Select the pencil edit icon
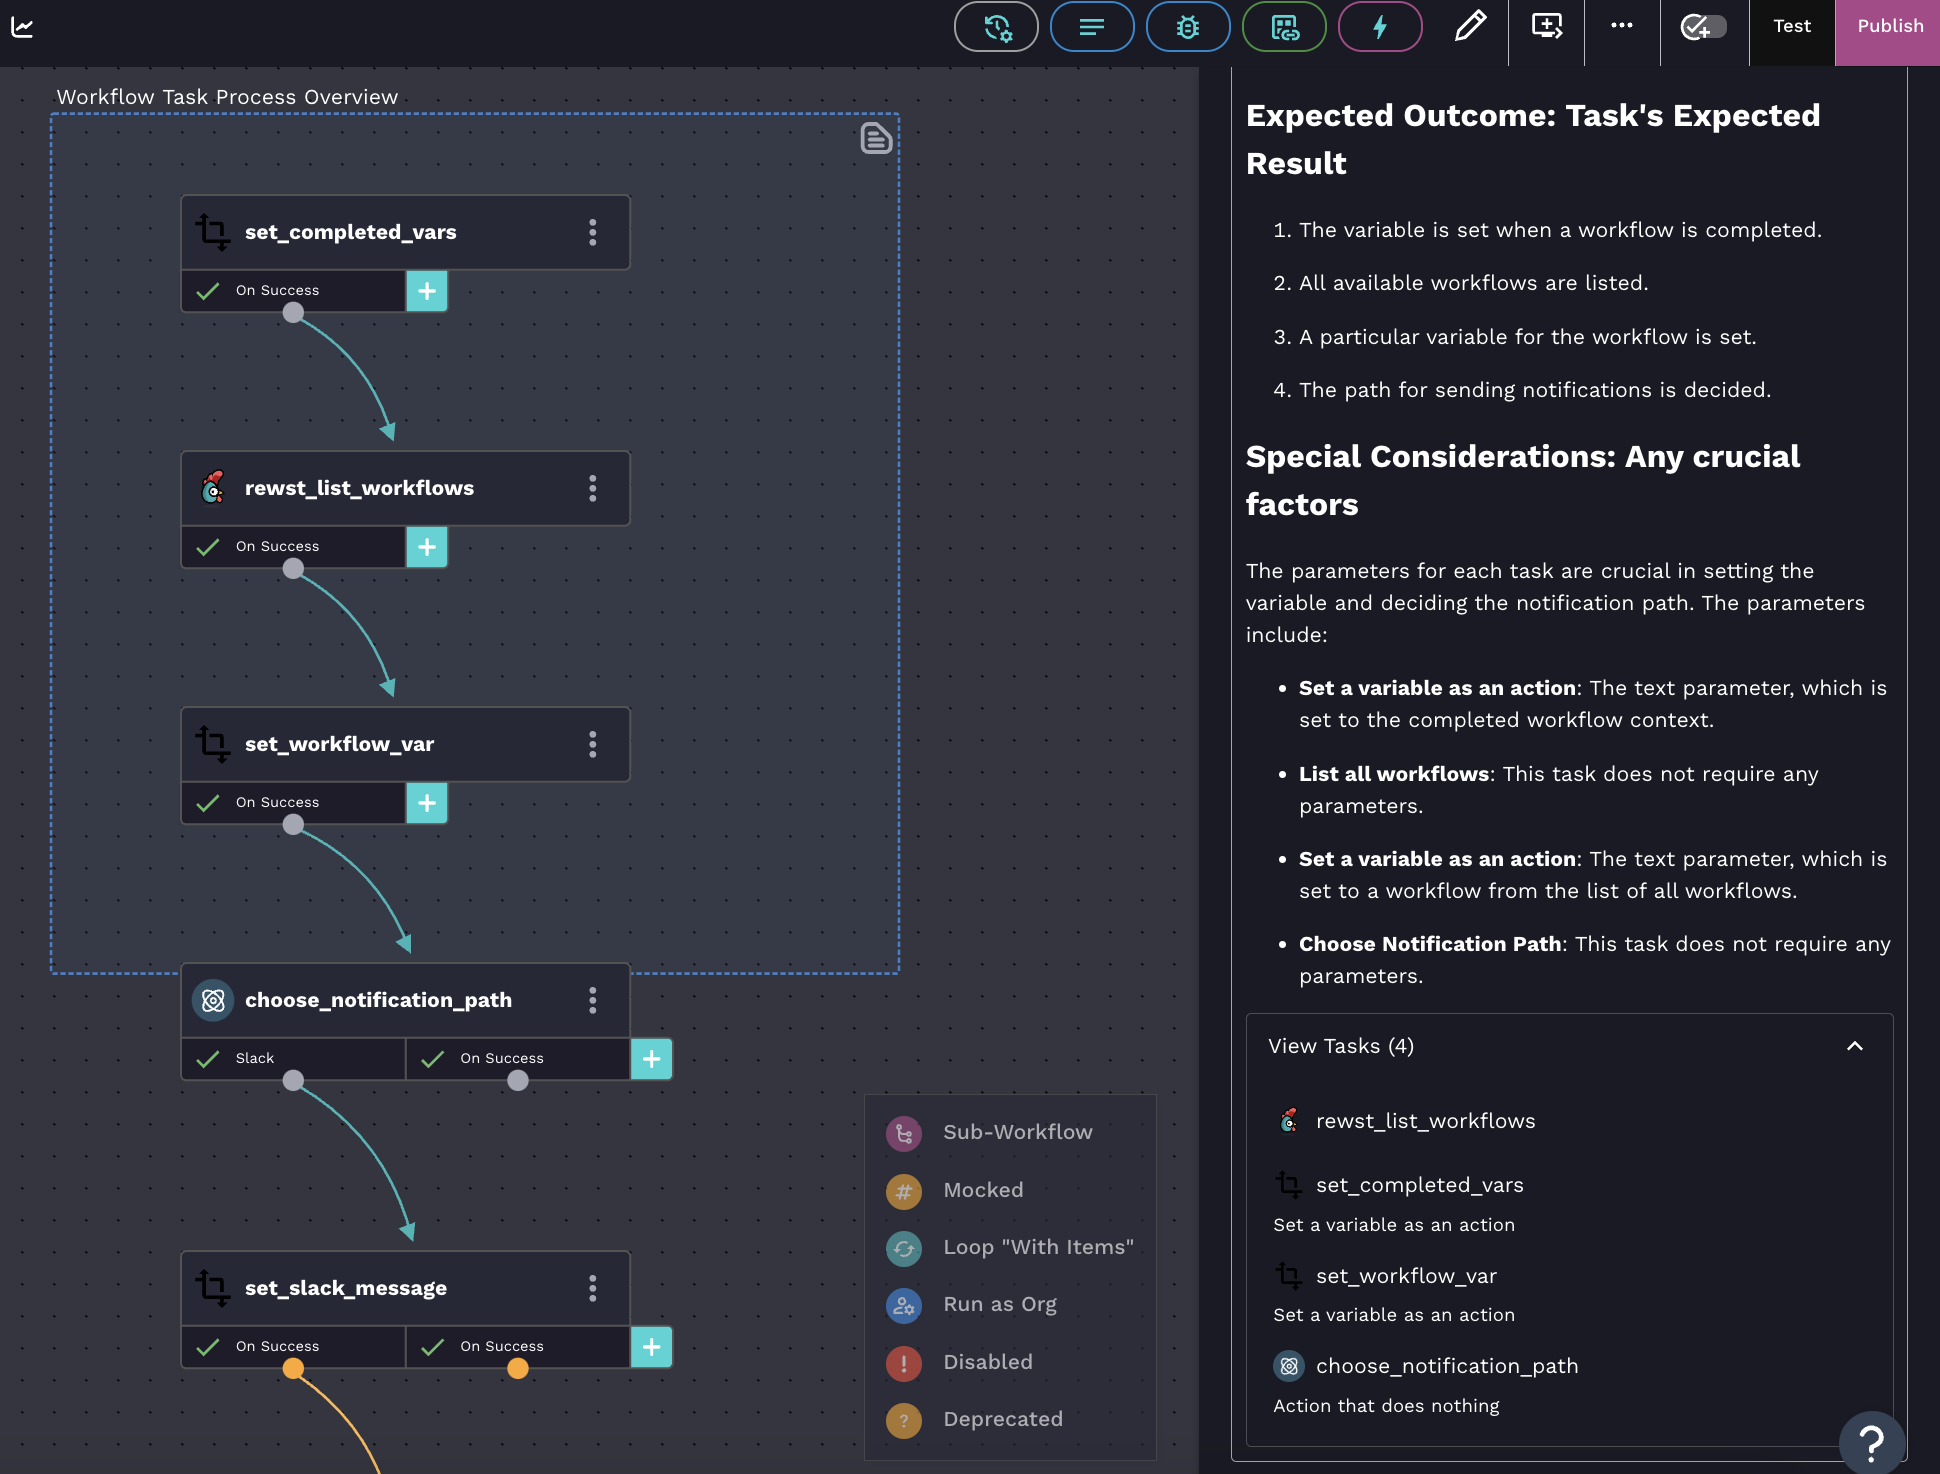 point(1469,27)
